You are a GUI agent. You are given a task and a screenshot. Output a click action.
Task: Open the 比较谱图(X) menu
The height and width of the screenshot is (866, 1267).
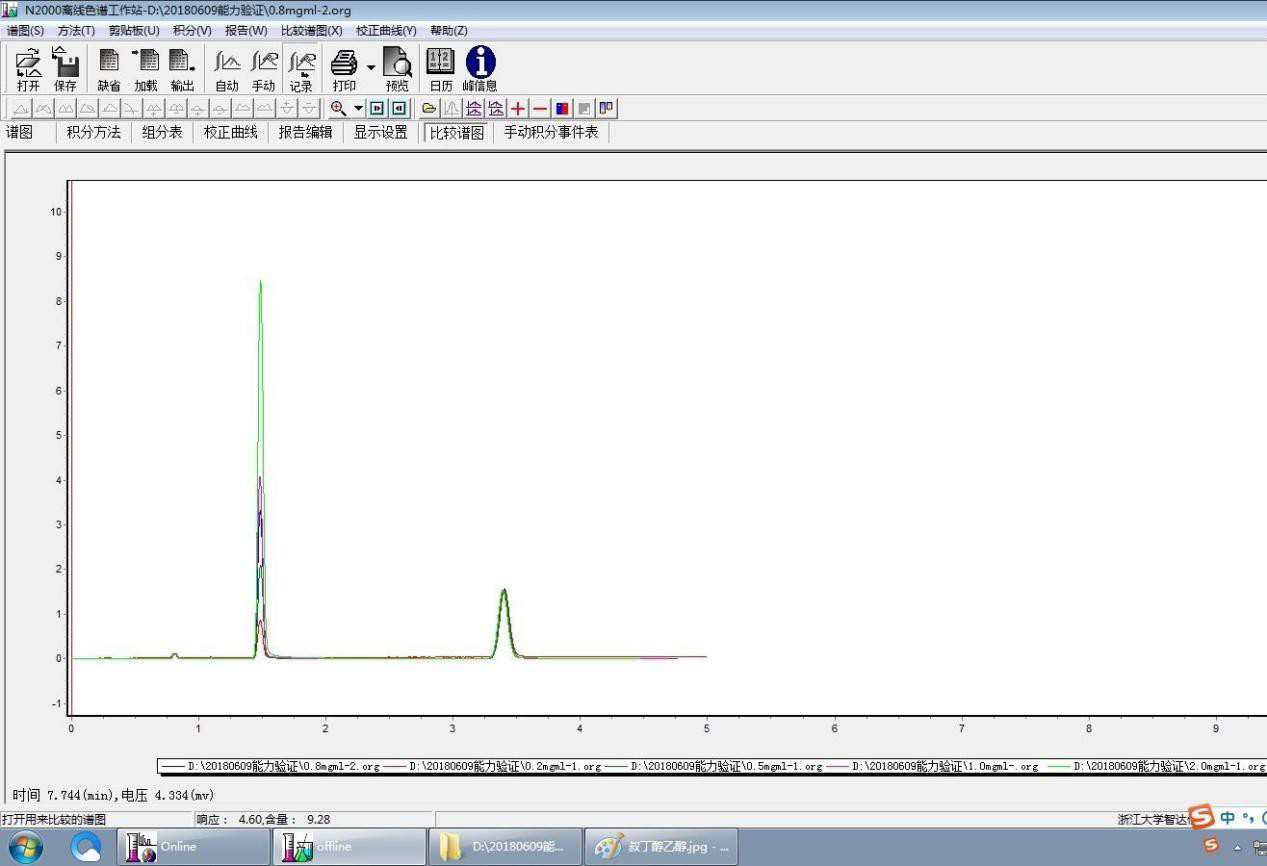(311, 30)
